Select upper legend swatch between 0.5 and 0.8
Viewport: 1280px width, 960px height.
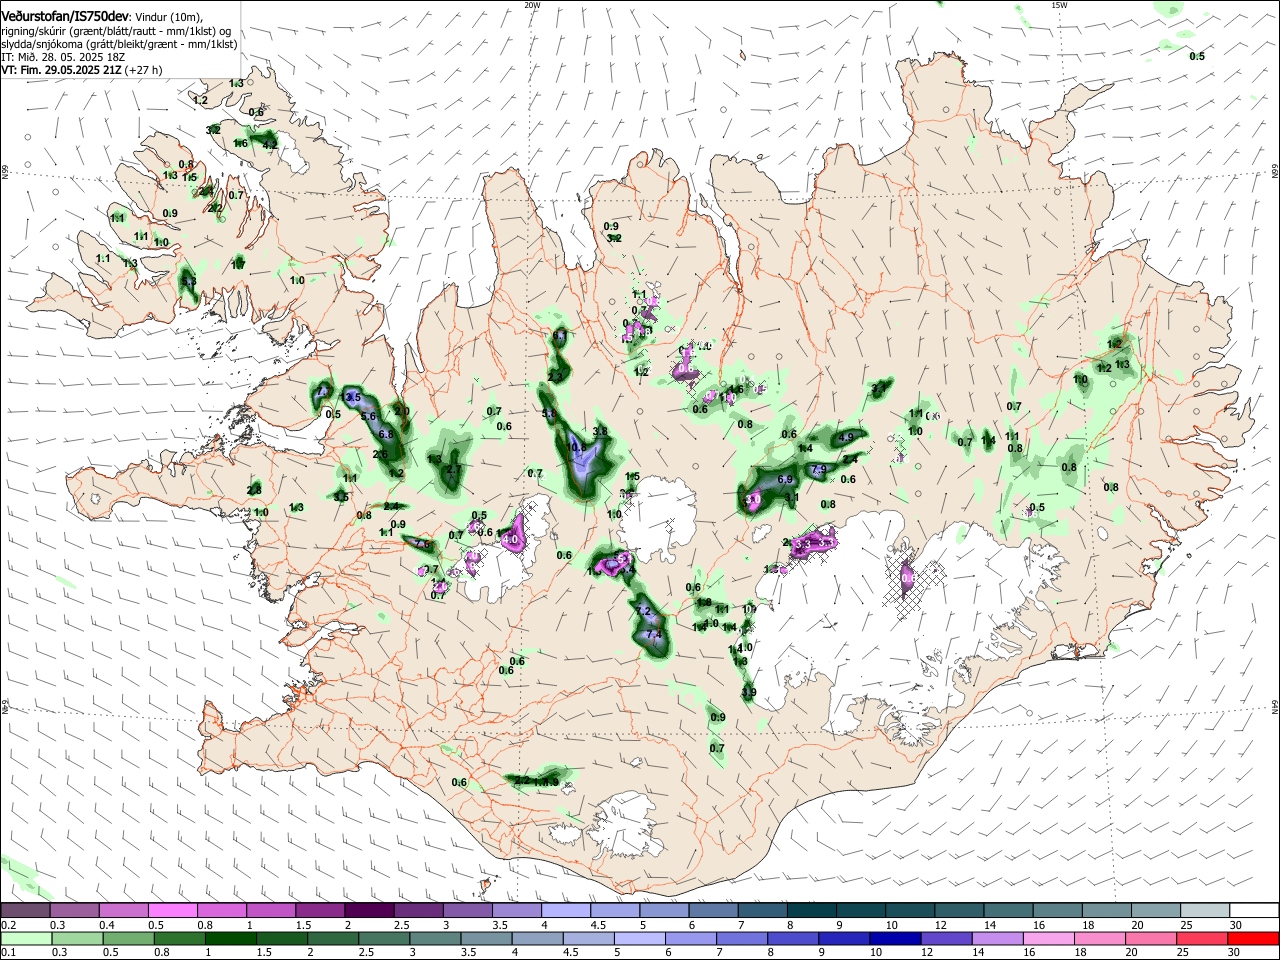tap(172, 910)
